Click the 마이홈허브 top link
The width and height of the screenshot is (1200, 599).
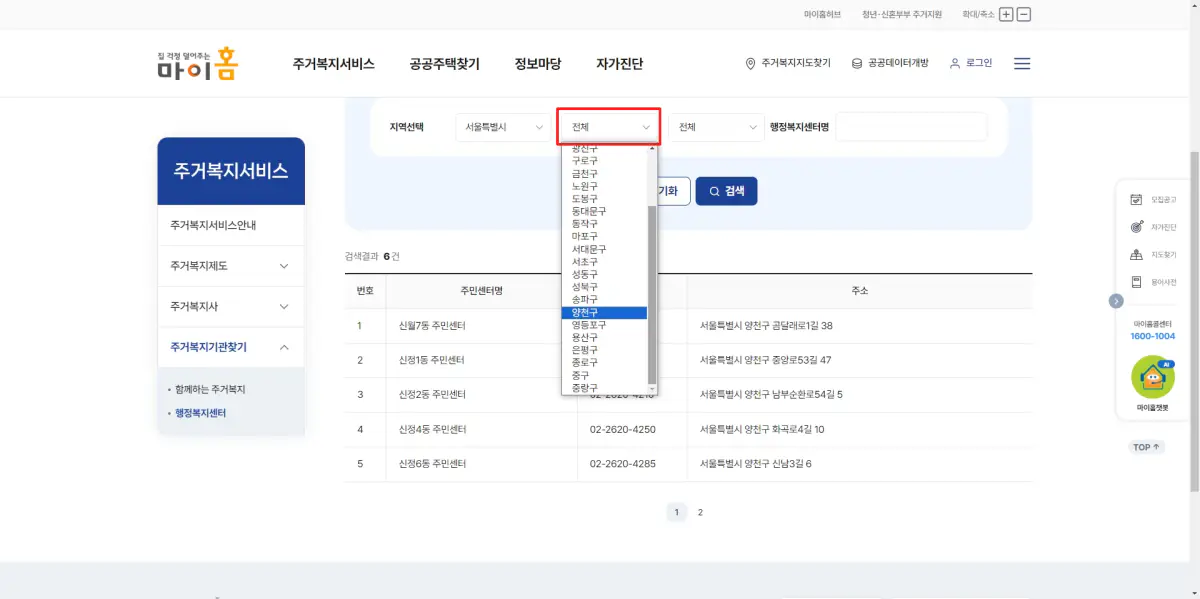pyautogui.click(x=822, y=15)
